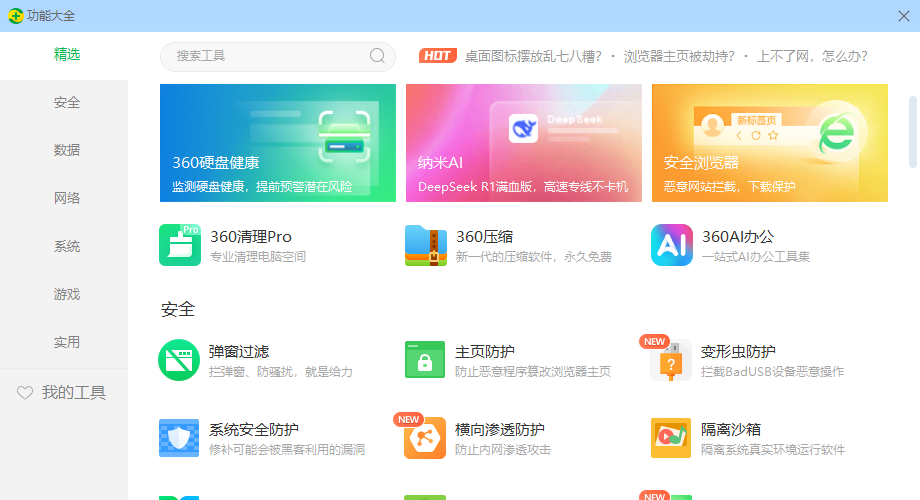Click 专业清理电脑空间 description text
This screenshot has width=920, height=500.
[x=258, y=257]
